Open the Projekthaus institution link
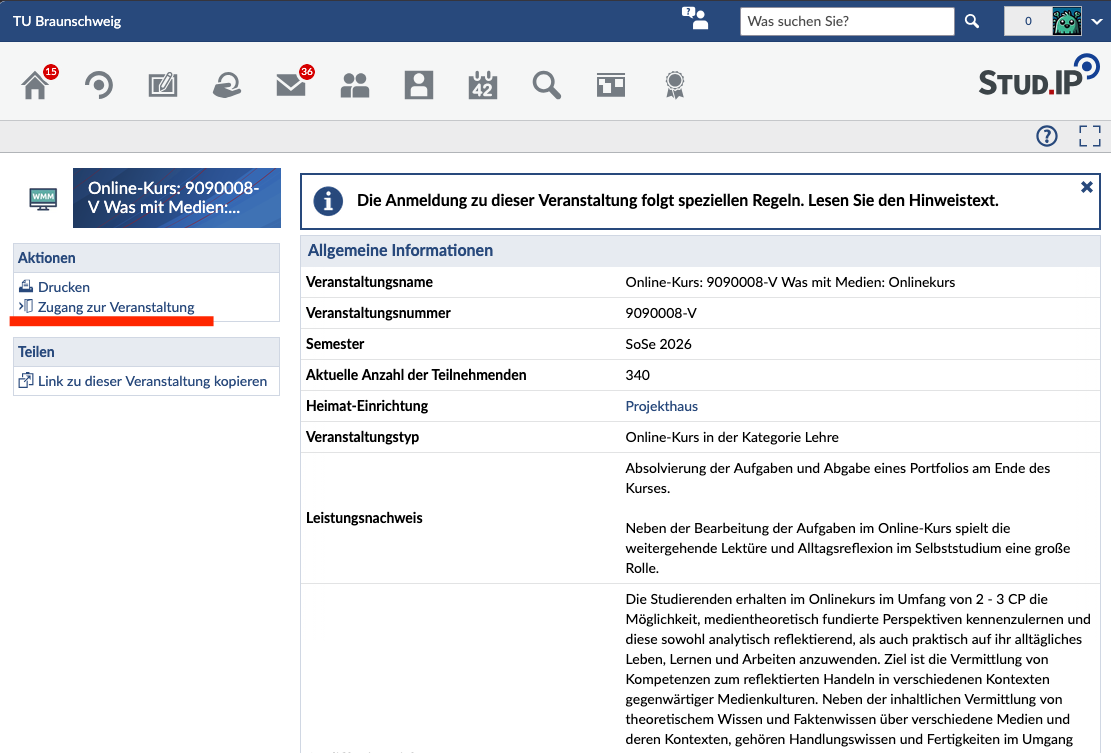 662,406
